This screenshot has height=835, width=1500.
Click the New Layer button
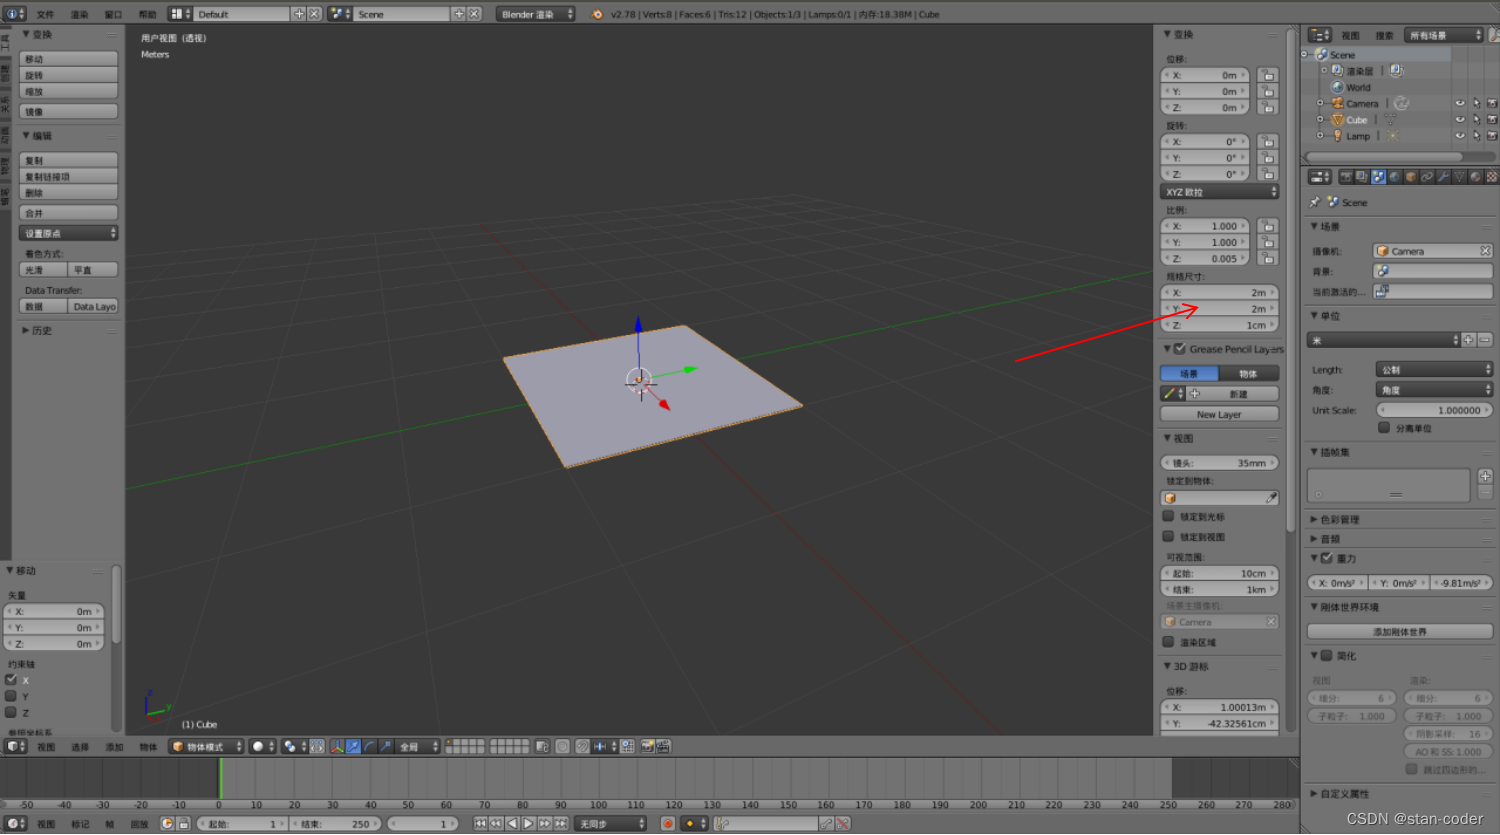[1219, 413]
